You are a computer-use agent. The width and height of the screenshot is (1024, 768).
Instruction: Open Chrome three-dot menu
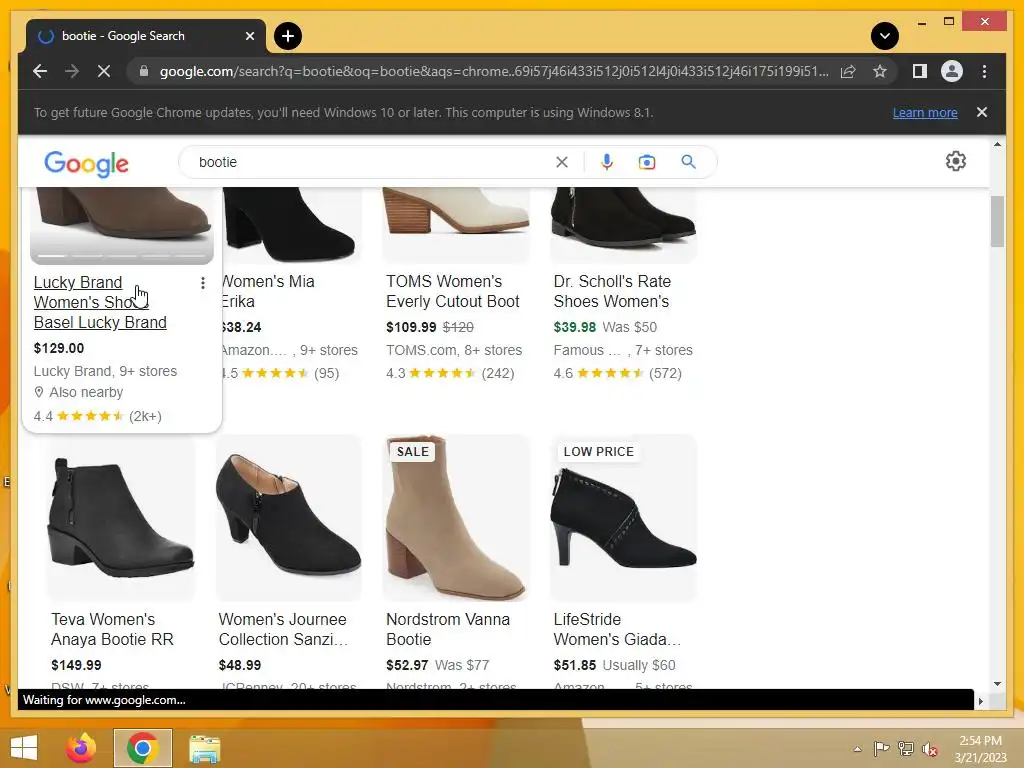[984, 71]
